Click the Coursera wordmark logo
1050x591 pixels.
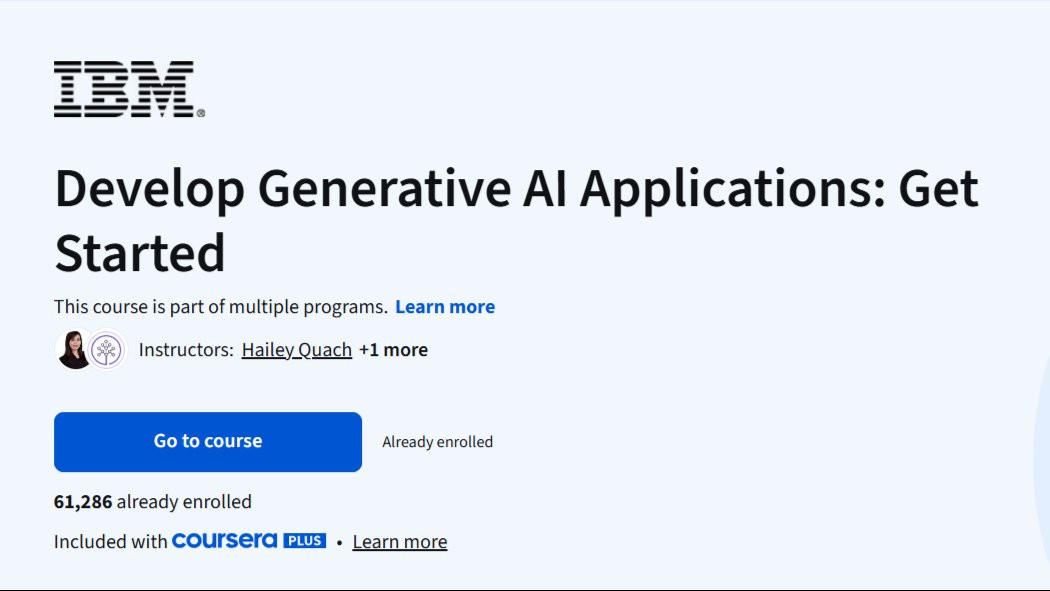pyautogui.click(x=224, y=540)
